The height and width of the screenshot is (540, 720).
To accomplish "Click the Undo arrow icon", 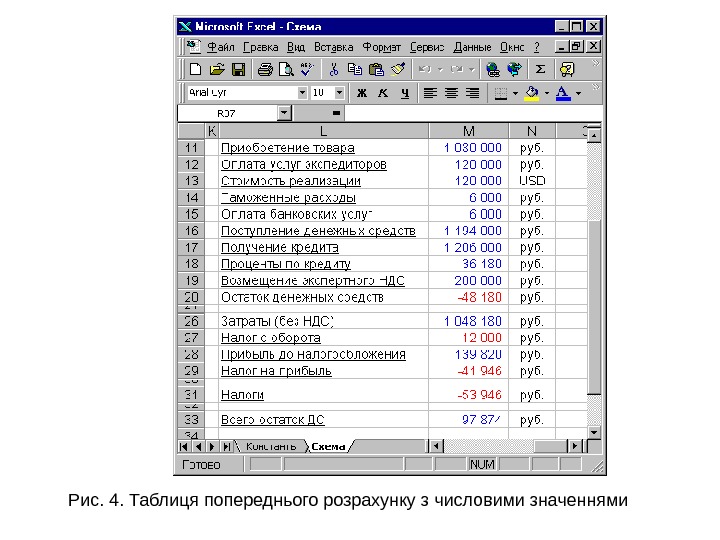I will tap(425, 69).
